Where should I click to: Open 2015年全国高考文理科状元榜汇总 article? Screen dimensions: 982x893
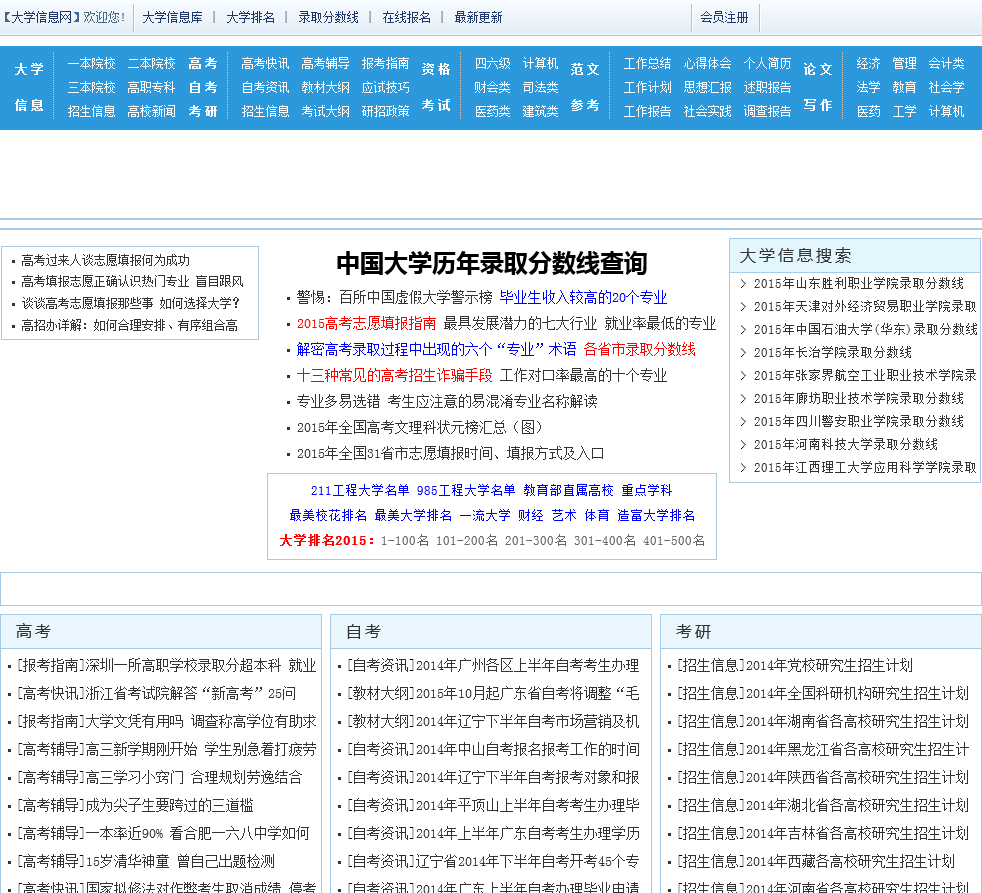(419, 427)
